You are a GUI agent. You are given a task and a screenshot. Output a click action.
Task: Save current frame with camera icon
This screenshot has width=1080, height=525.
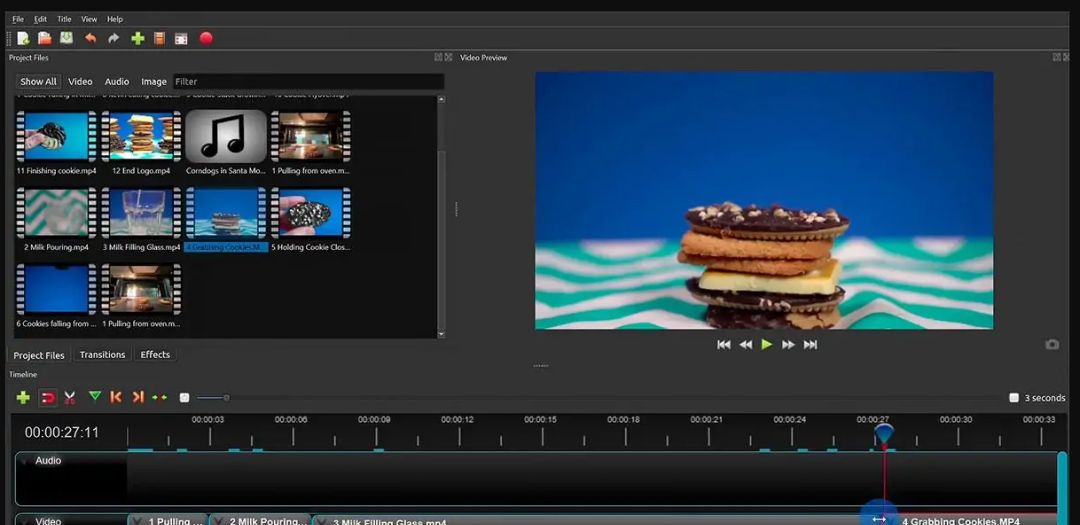(1052, 344)
